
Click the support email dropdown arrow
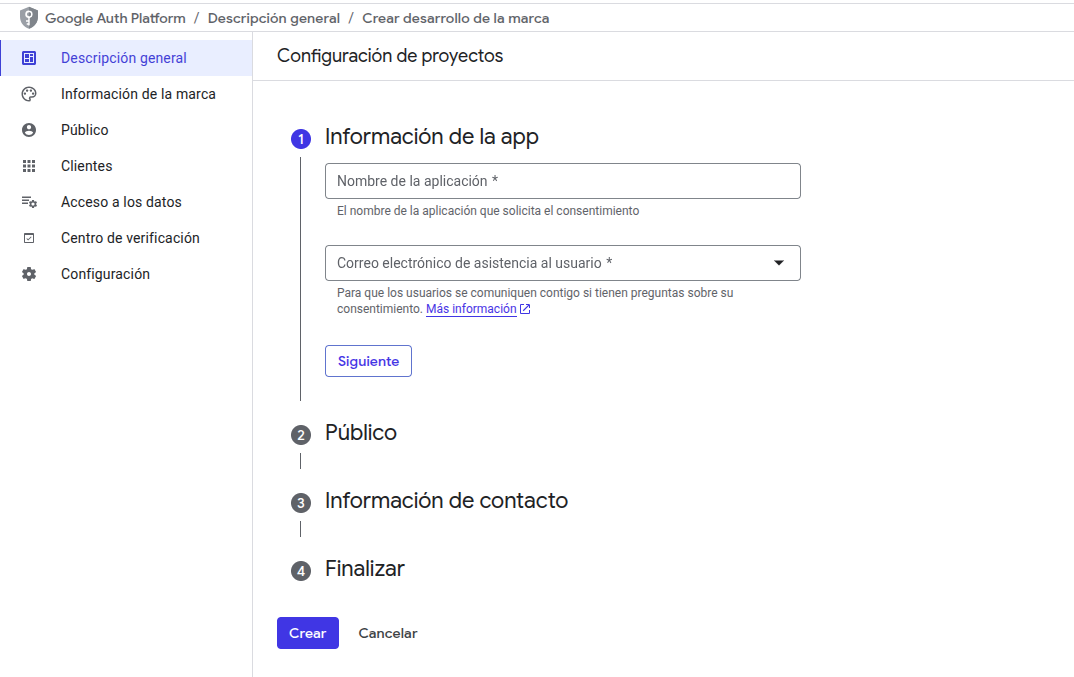tap(779, 263)
